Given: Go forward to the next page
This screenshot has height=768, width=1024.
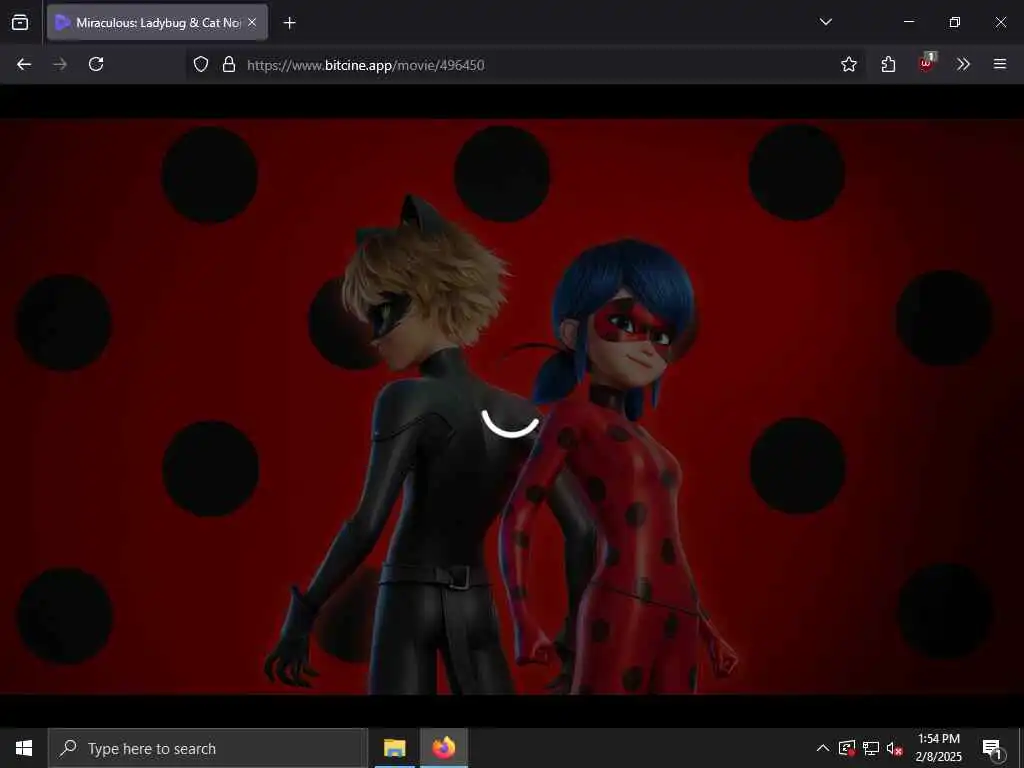Looking at the screenshot, I should (x=60, y=64).
